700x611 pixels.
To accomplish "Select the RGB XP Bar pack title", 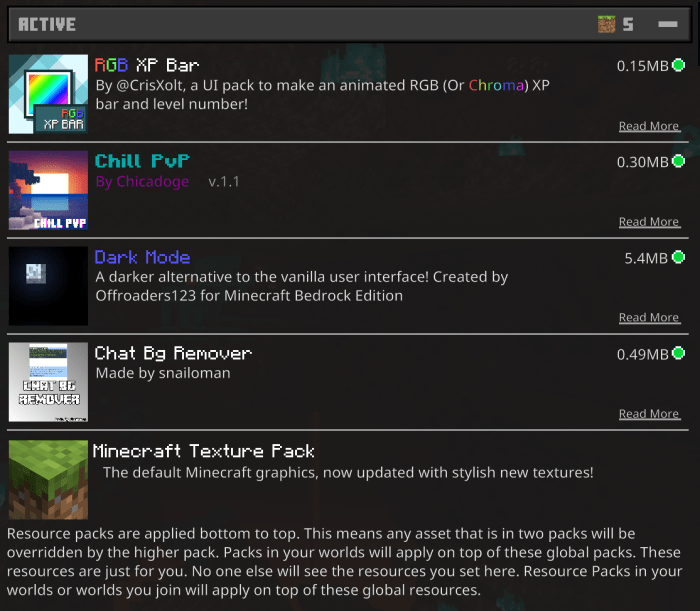I will point(147,65).
